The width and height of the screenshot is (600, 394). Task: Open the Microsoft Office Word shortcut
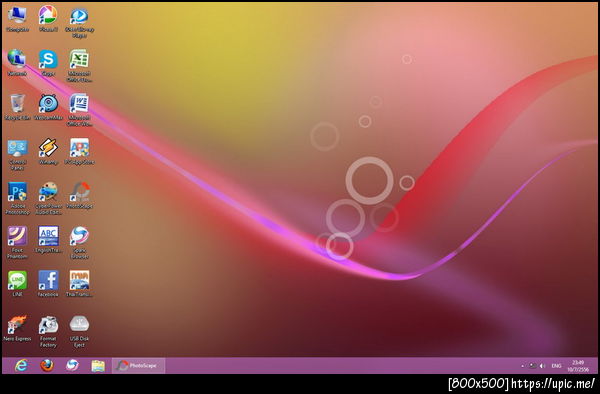coord(79,110)
